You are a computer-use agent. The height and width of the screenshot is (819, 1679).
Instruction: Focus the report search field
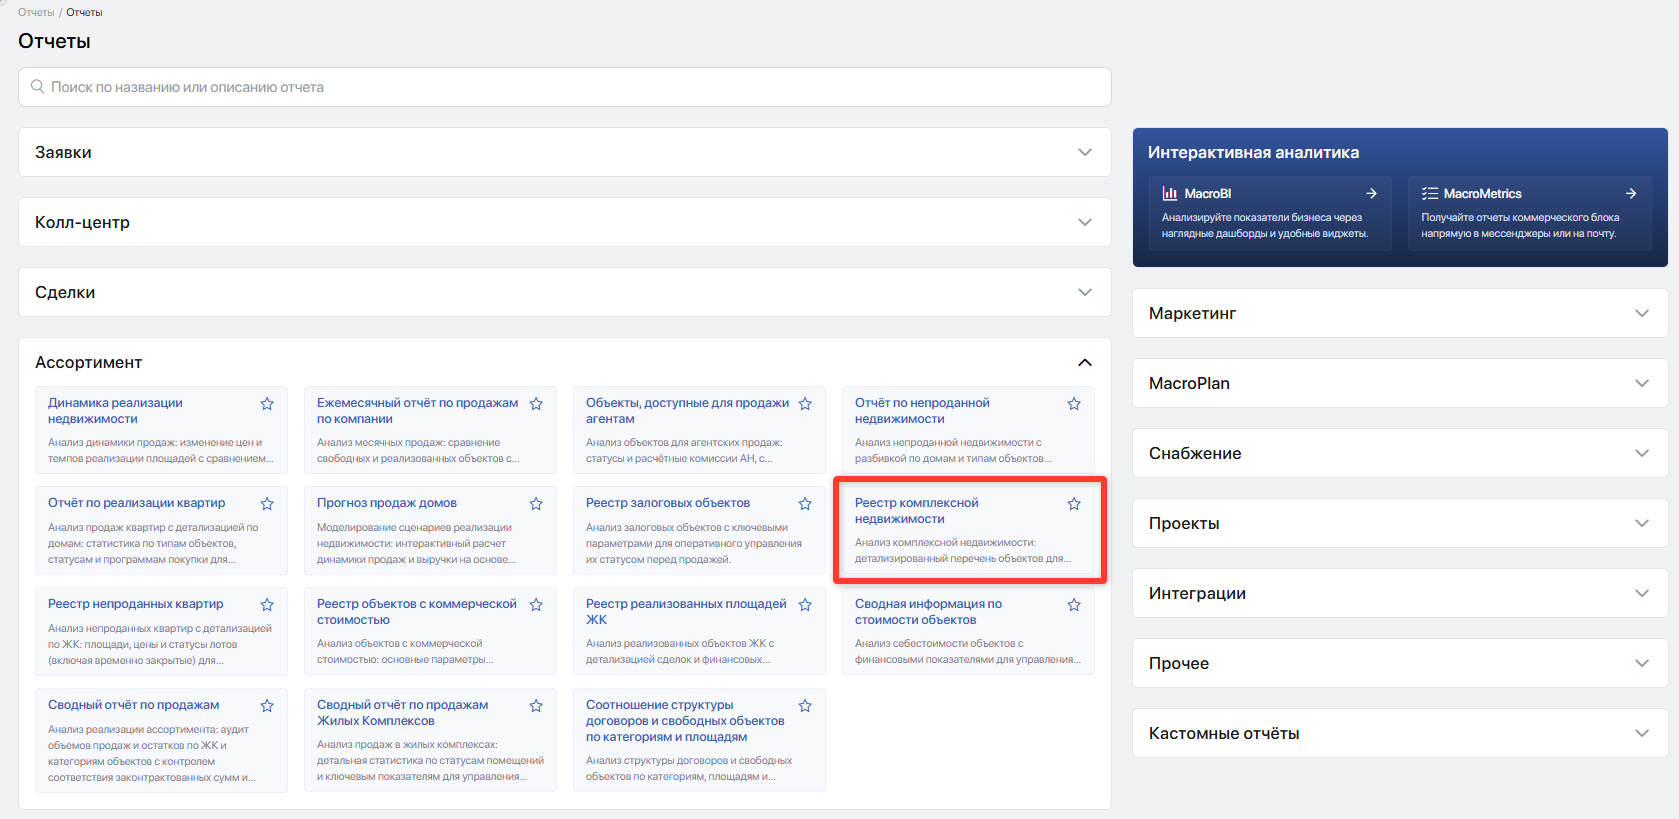tap(565, 87)
